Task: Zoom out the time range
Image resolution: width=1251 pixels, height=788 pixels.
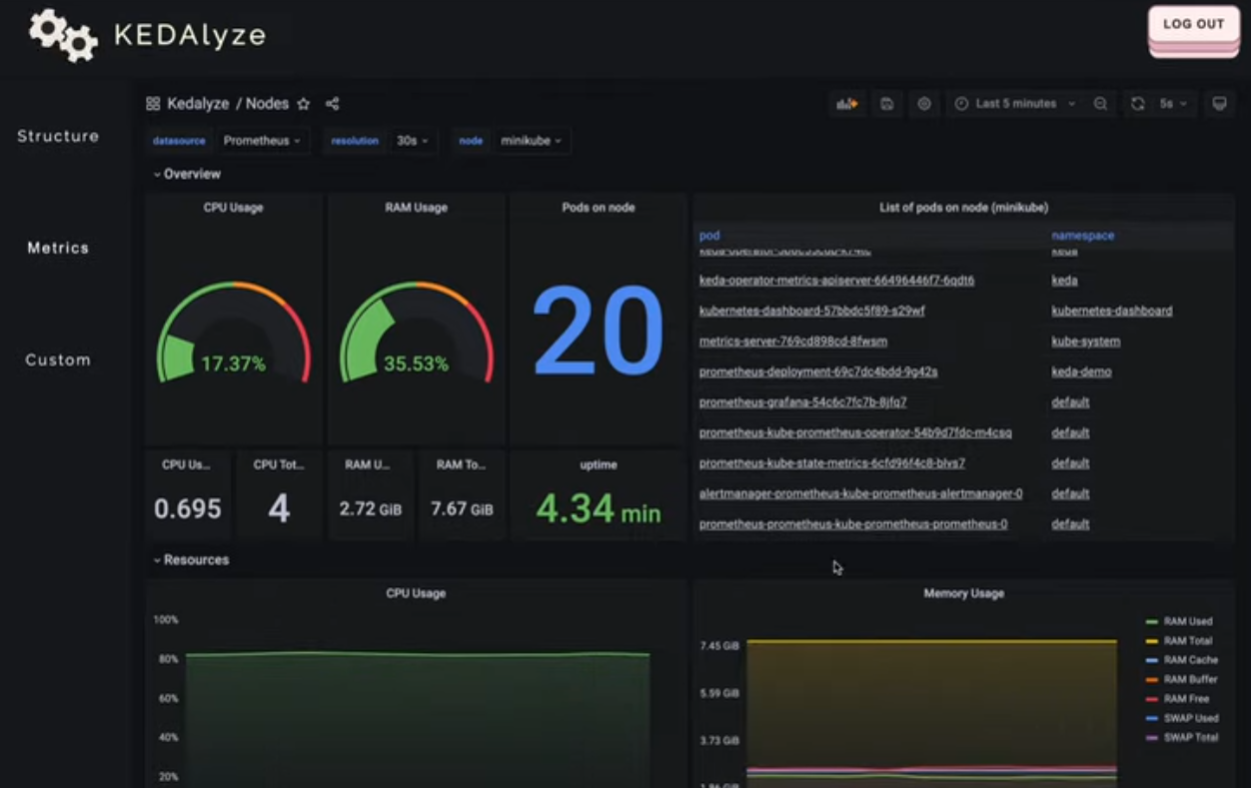Action: [x=1100, y=104]
